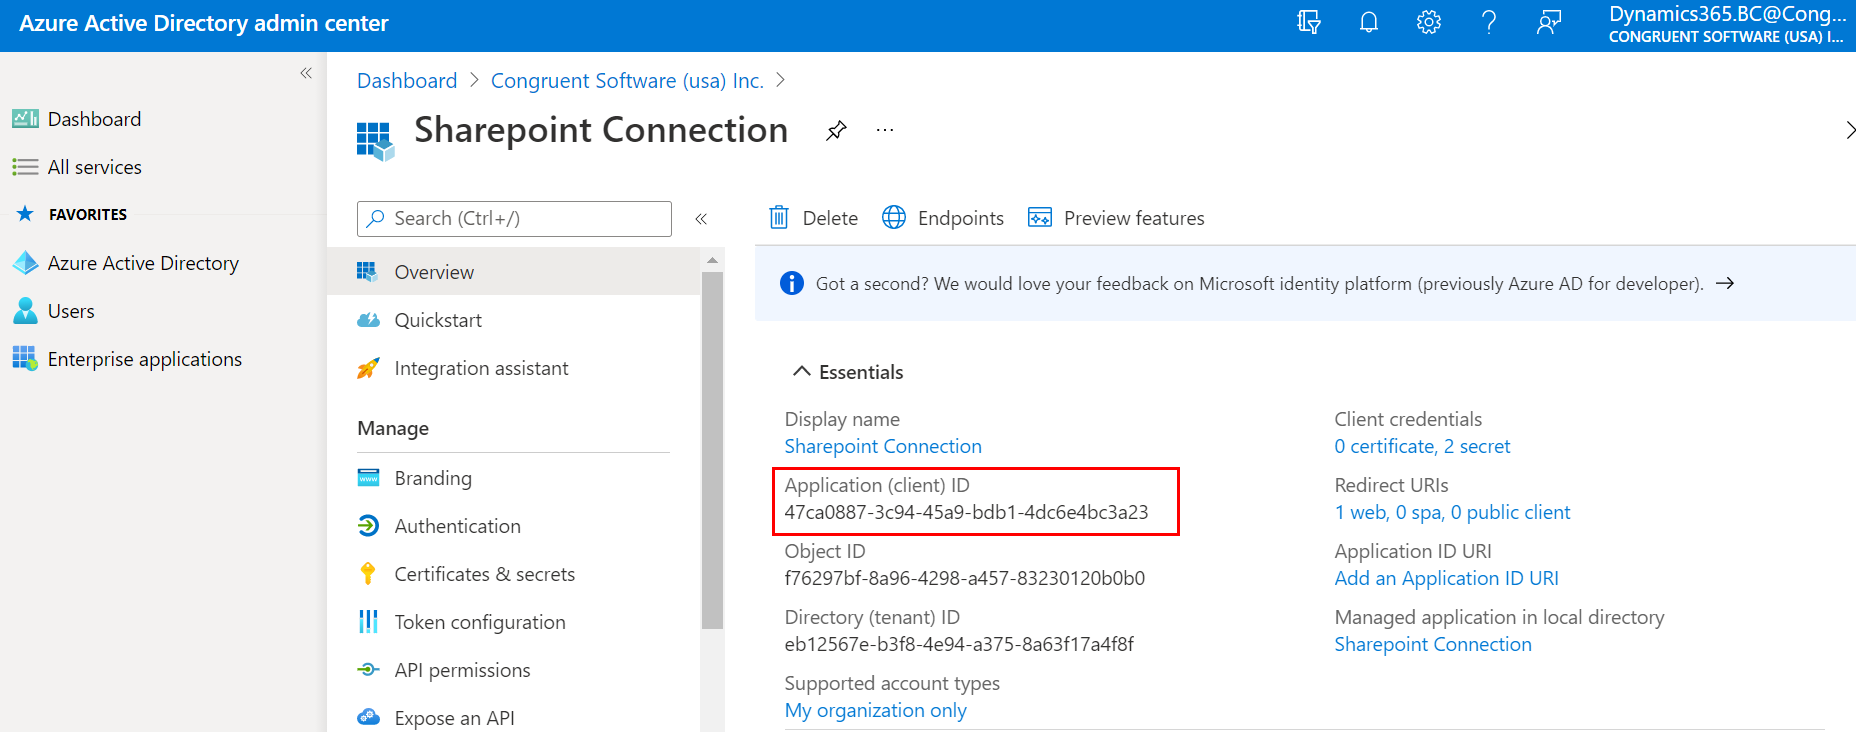Open Dashboard in left sidebar
1856x732 pixels.
click(94, 119)
